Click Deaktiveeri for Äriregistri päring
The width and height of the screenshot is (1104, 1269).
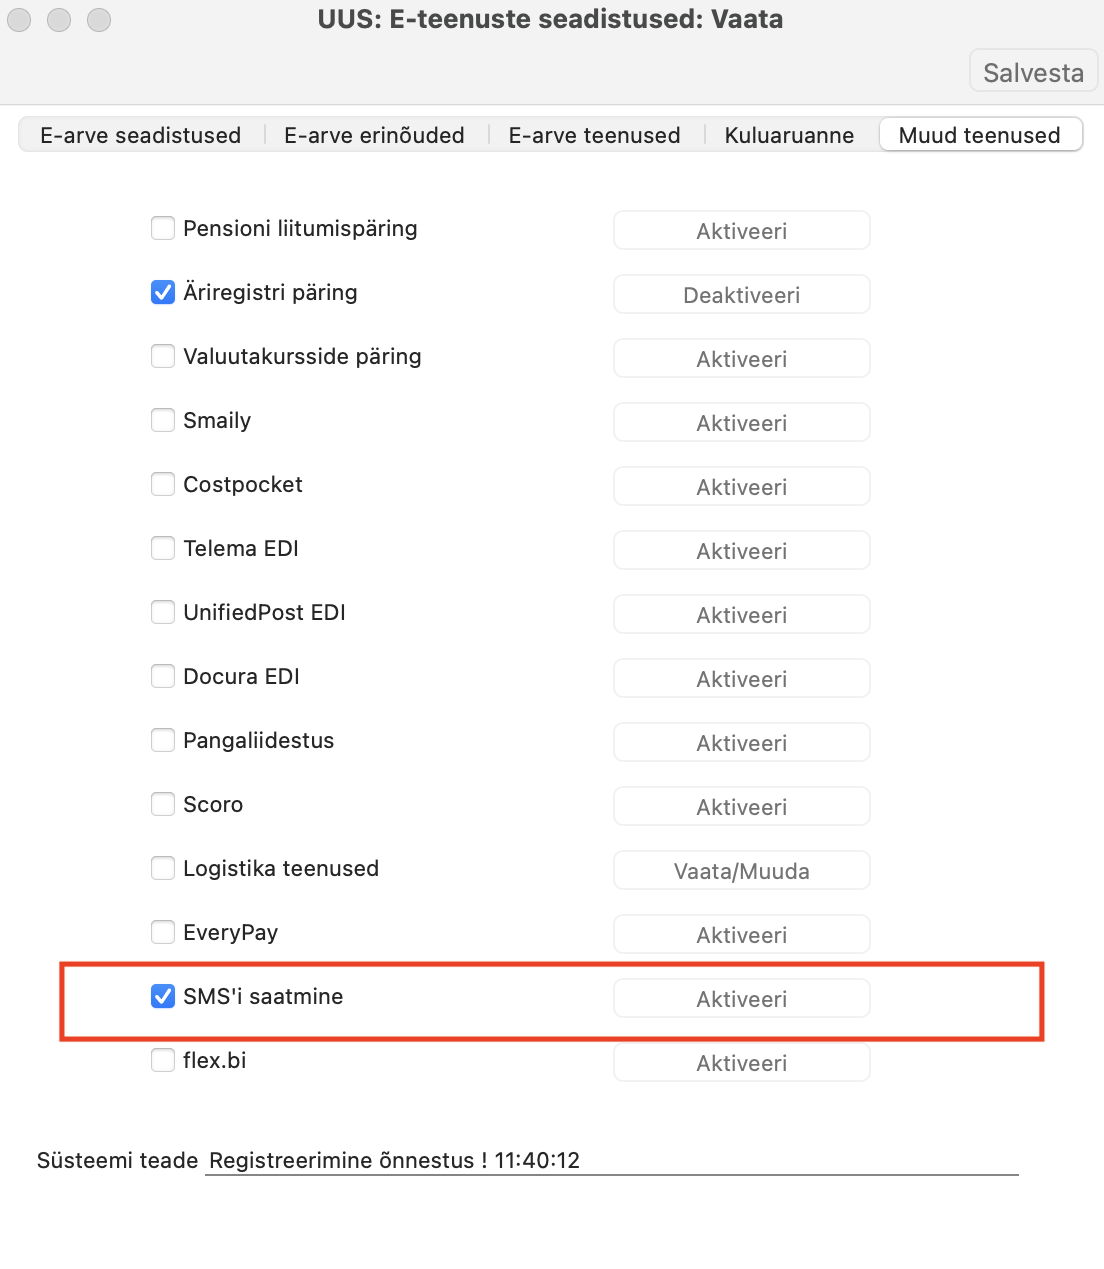point(742,295)
